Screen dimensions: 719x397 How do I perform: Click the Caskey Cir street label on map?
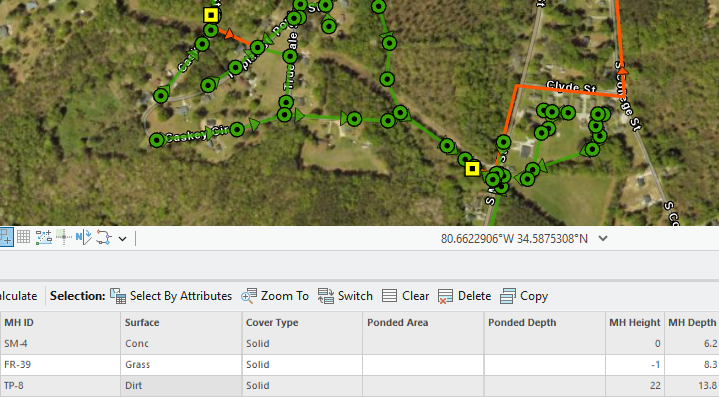(196, 134)
